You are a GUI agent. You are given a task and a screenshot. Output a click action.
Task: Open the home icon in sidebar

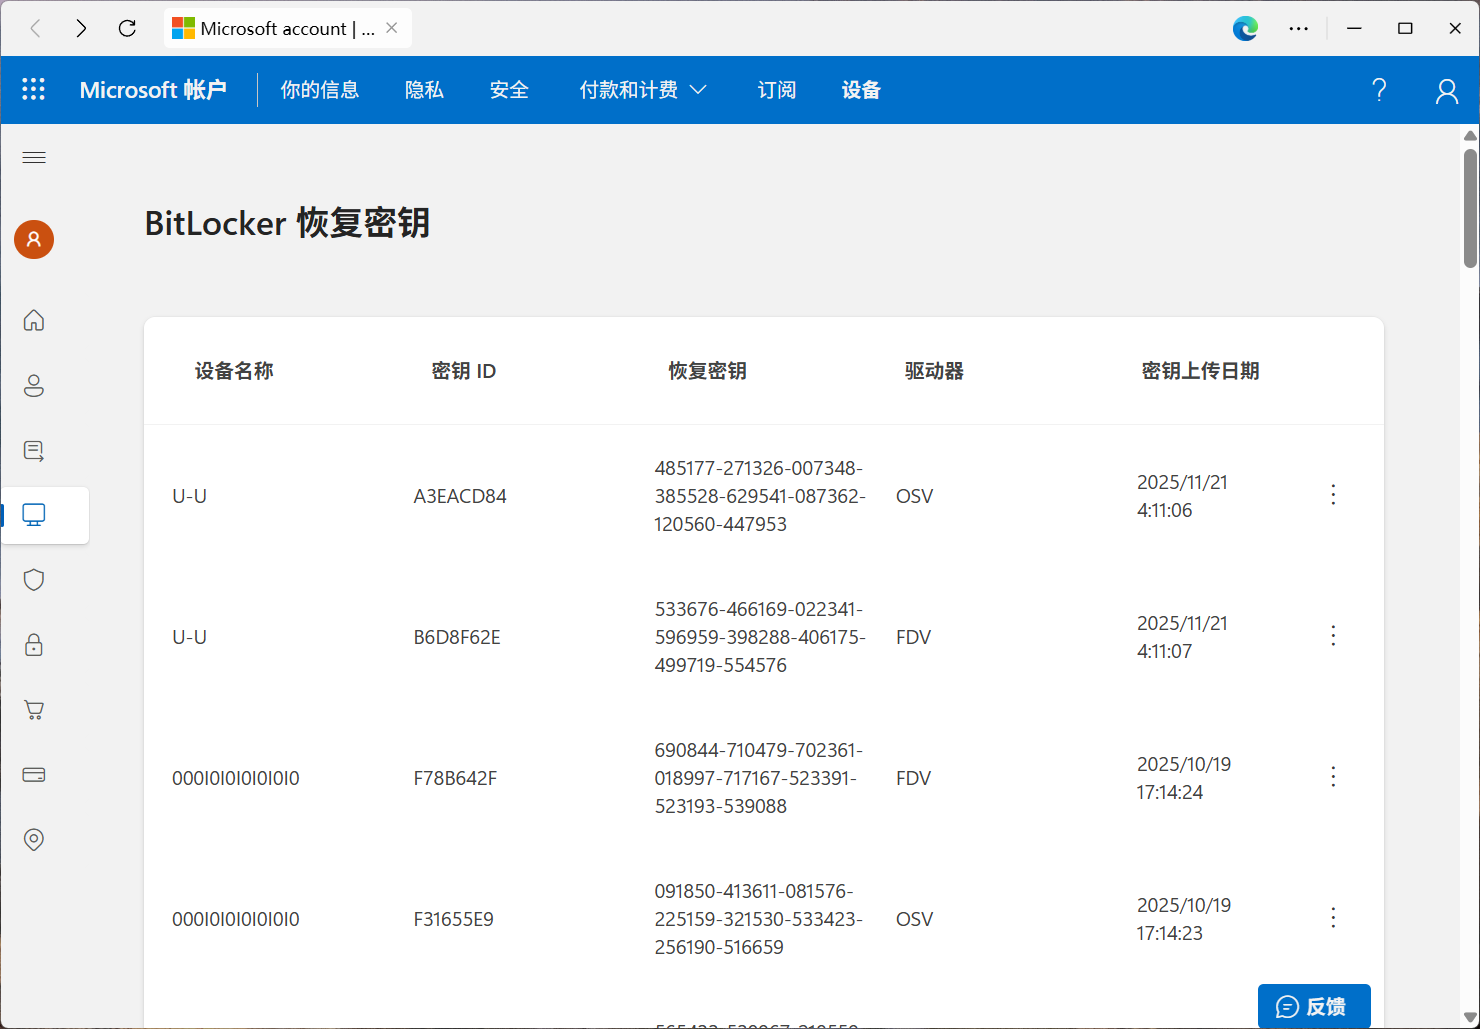click(x=34, y=320)
